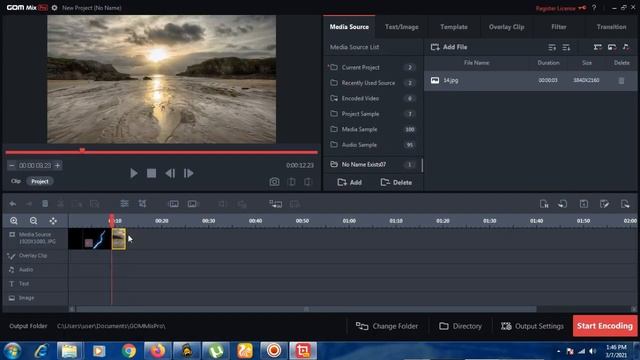This screenshot has width=640, height=360.
Task: Click the edit project pencil icon
Action: pos(604,204)
